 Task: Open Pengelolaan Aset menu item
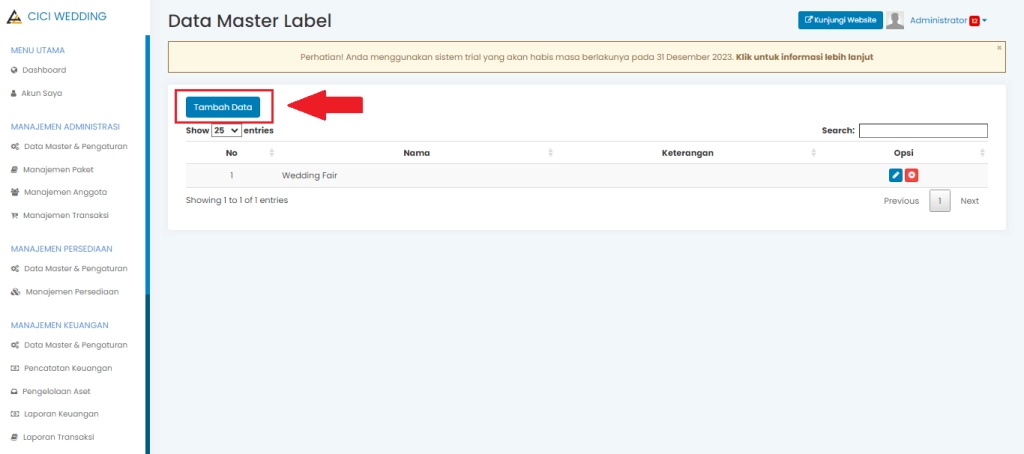coord(56,392)
